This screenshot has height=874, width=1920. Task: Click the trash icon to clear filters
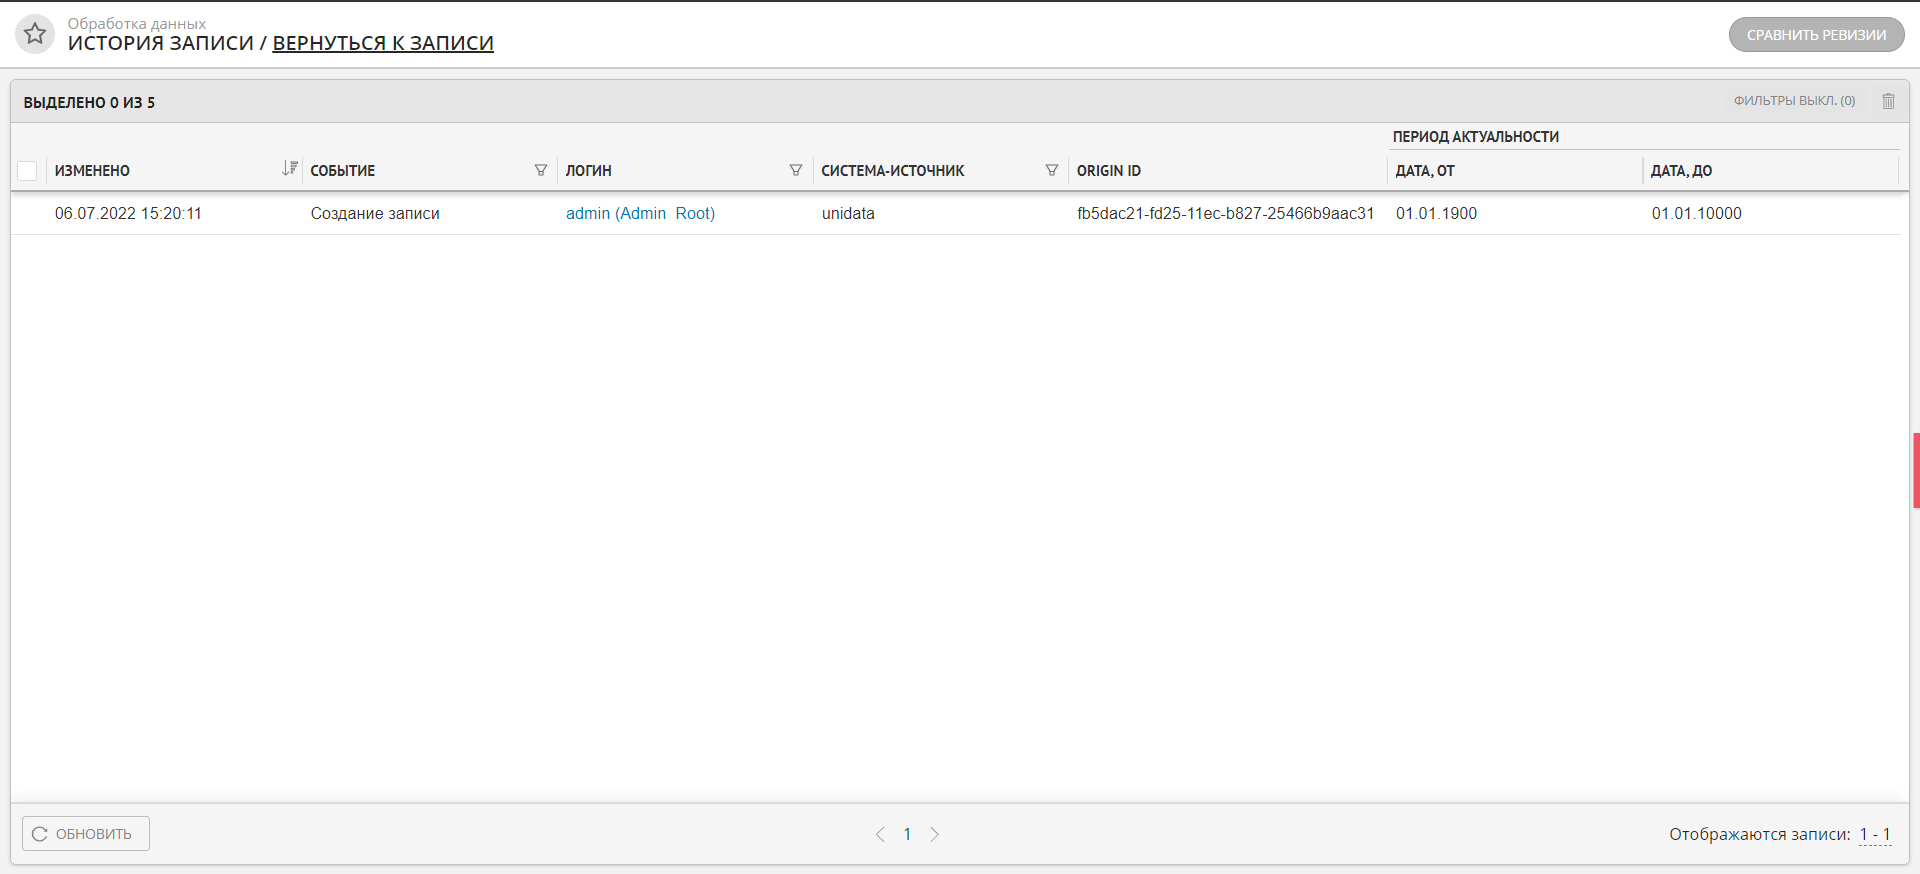1888,101
